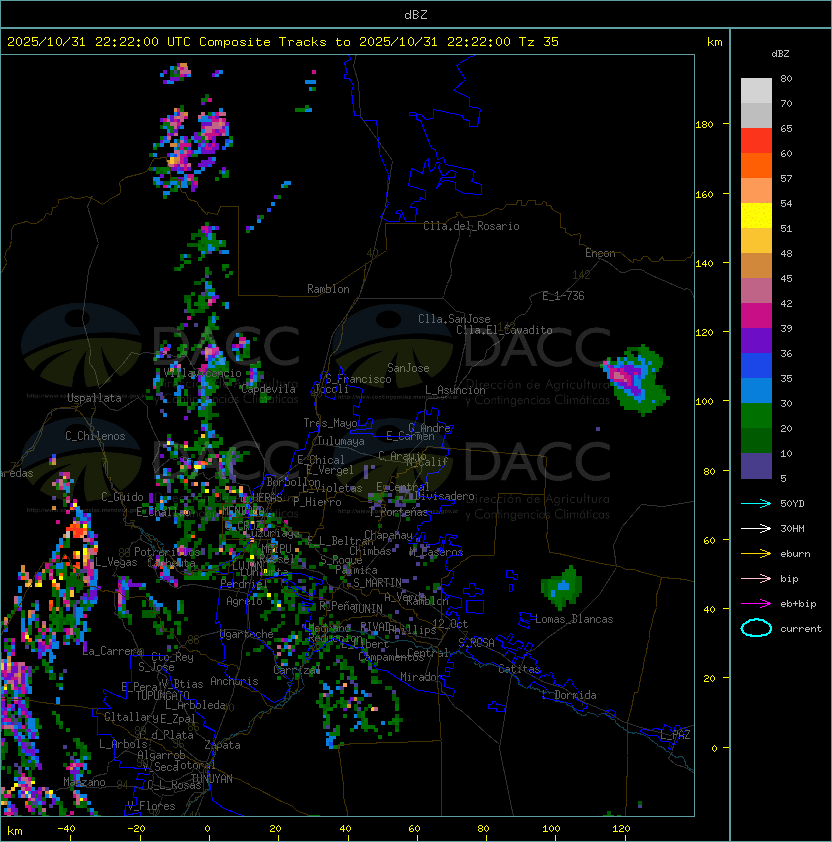832x842 pixels.
Task: Click the Lomas_Blancas map label
Action: point(574,619)
